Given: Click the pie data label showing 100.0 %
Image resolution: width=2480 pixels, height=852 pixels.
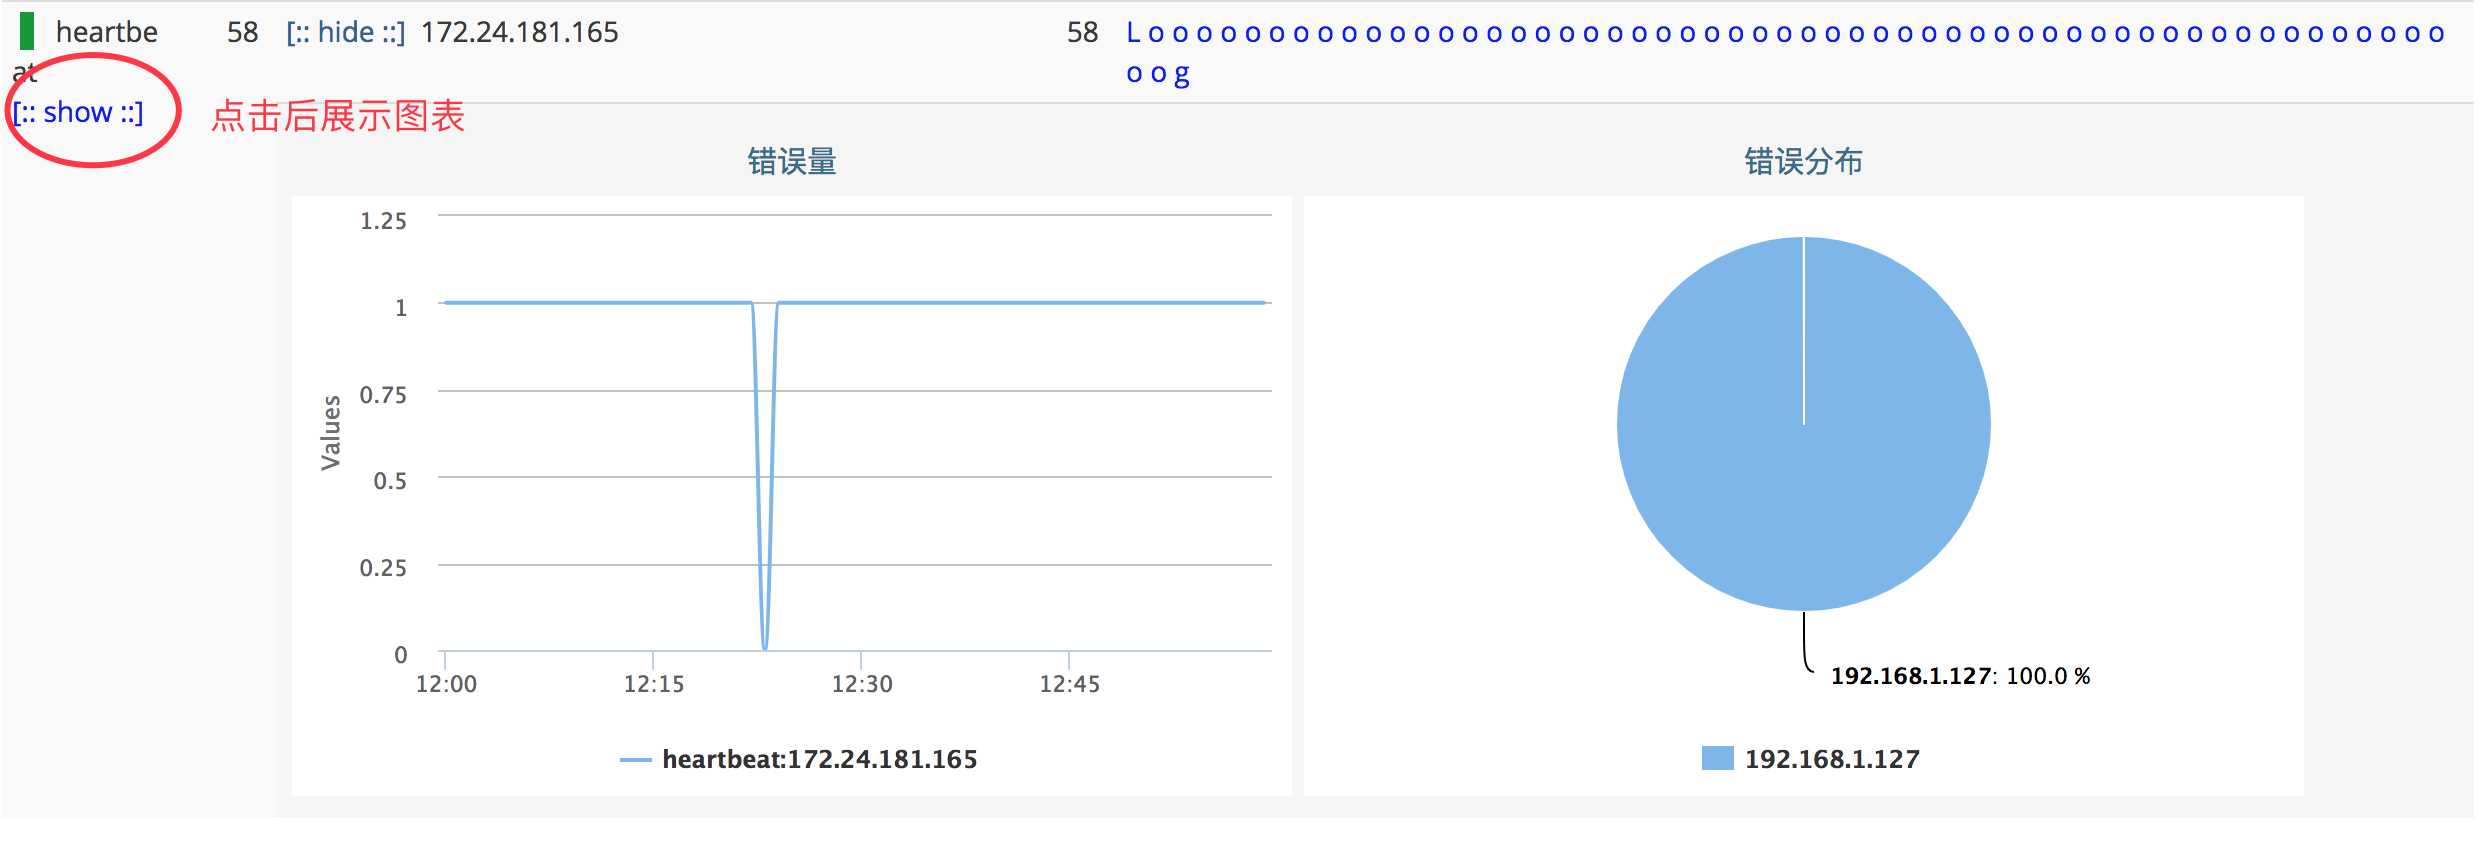Looking at the screenshot, I should tap(1959, 676).
